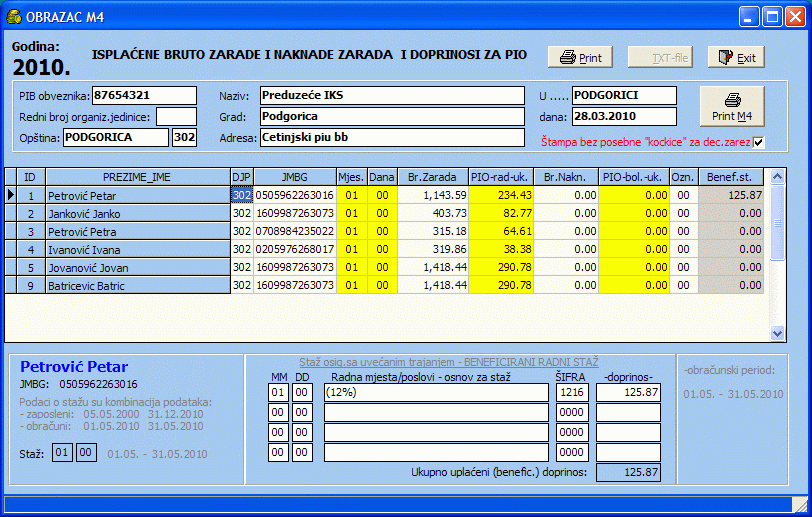Viewport: 812px width, 517px height.
Task: Click the Benef.st. cell 125.87
Action: pyautogui.click(x=731, y=195)
